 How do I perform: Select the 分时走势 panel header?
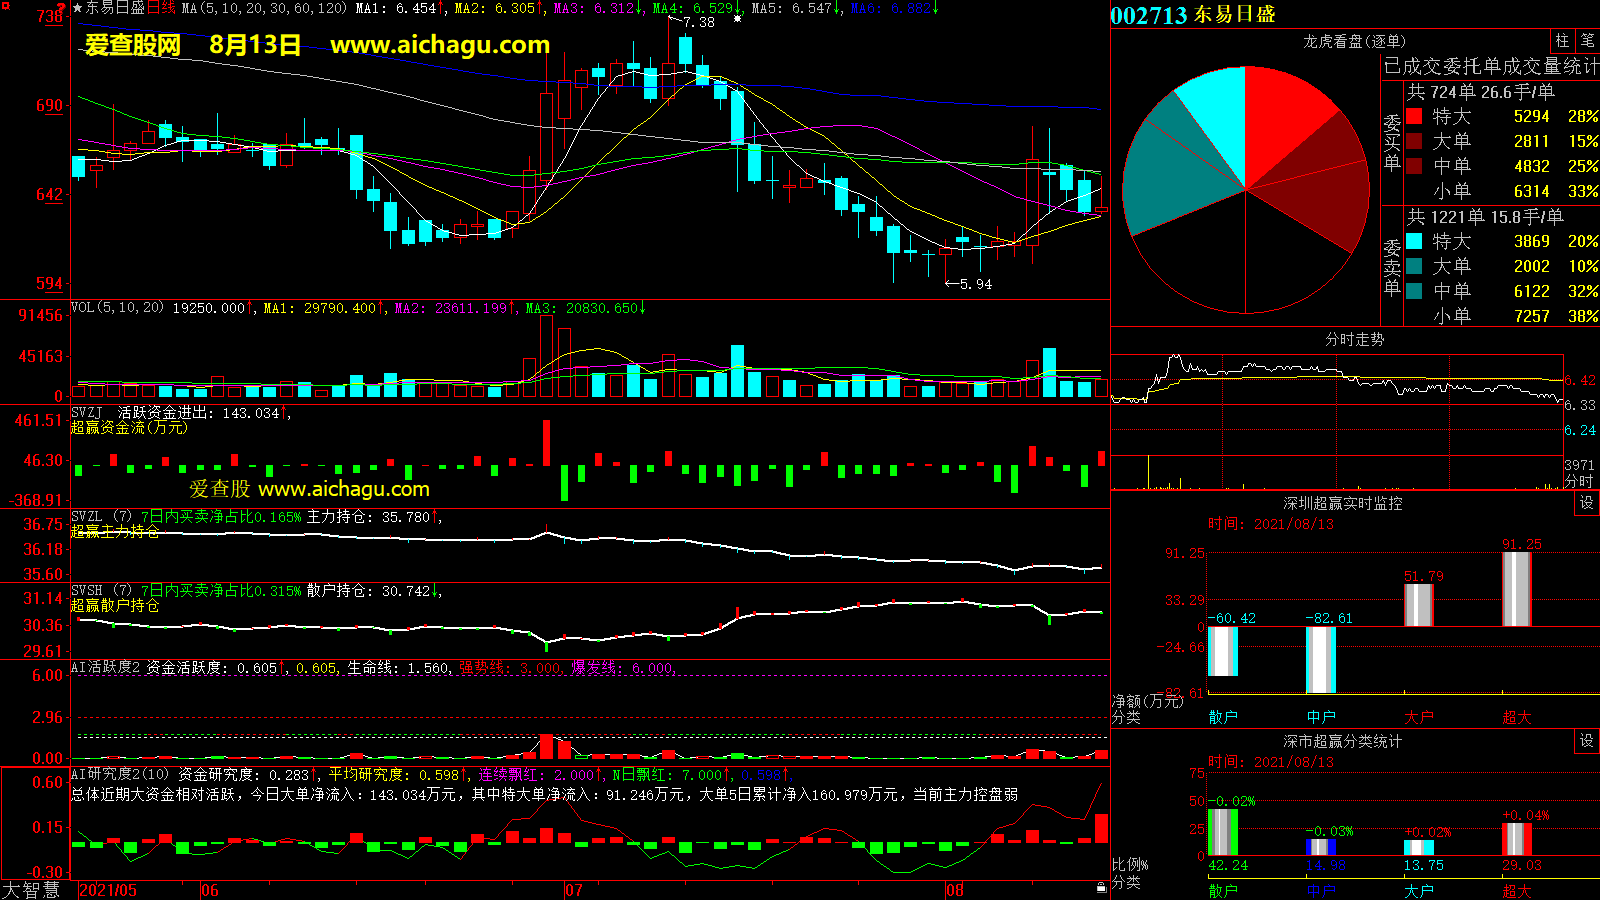(x=1354, y=340)
